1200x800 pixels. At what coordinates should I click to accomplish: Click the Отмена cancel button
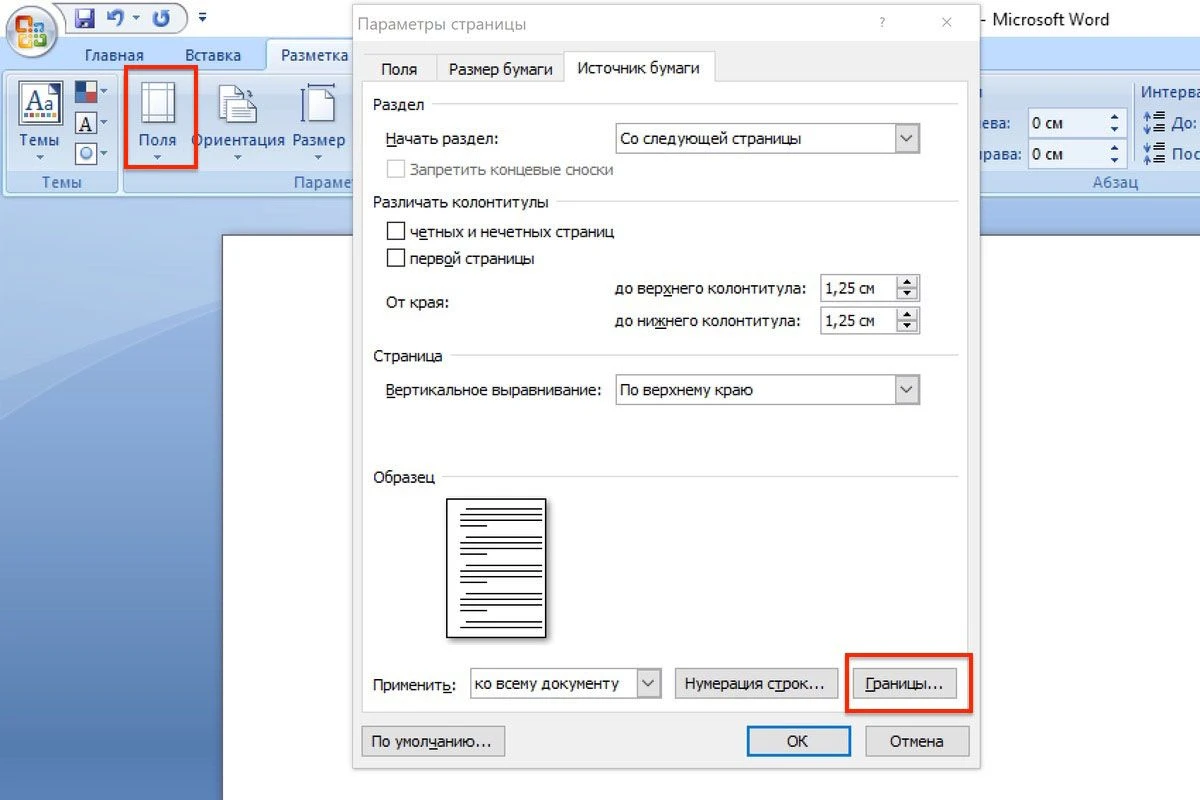coord(917,741)
